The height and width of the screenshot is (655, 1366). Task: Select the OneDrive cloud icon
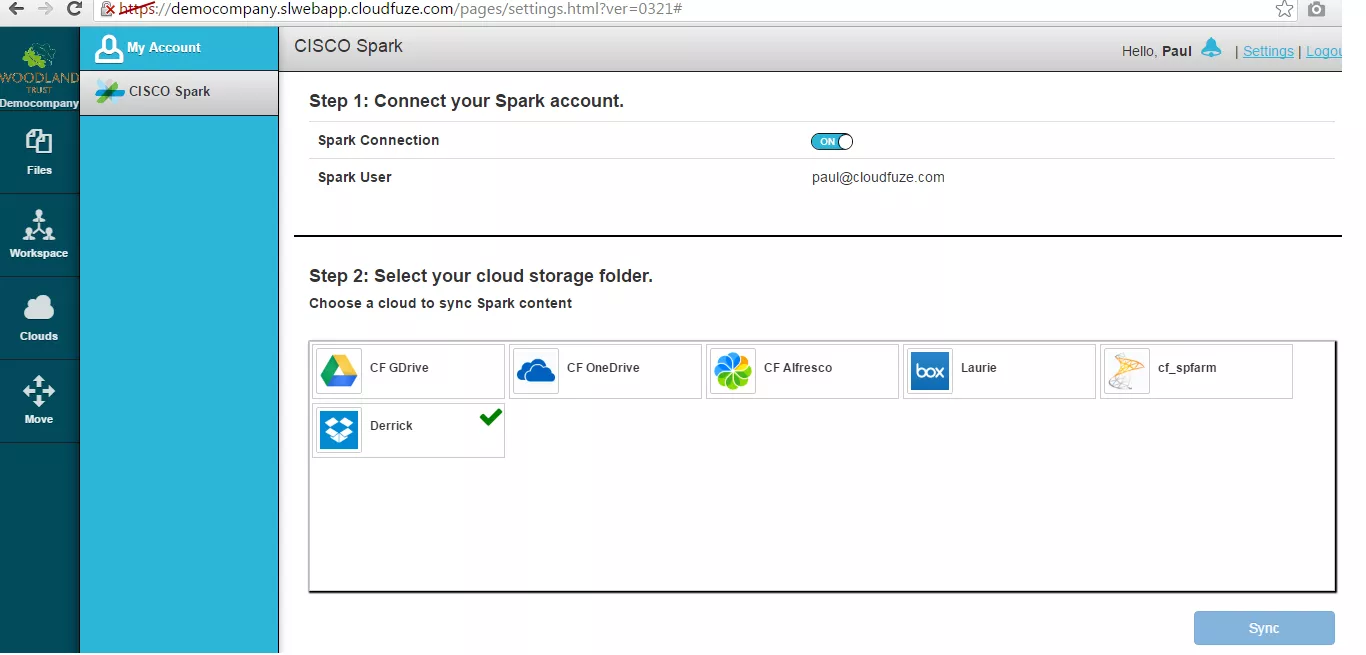click(x=536, y=371)
